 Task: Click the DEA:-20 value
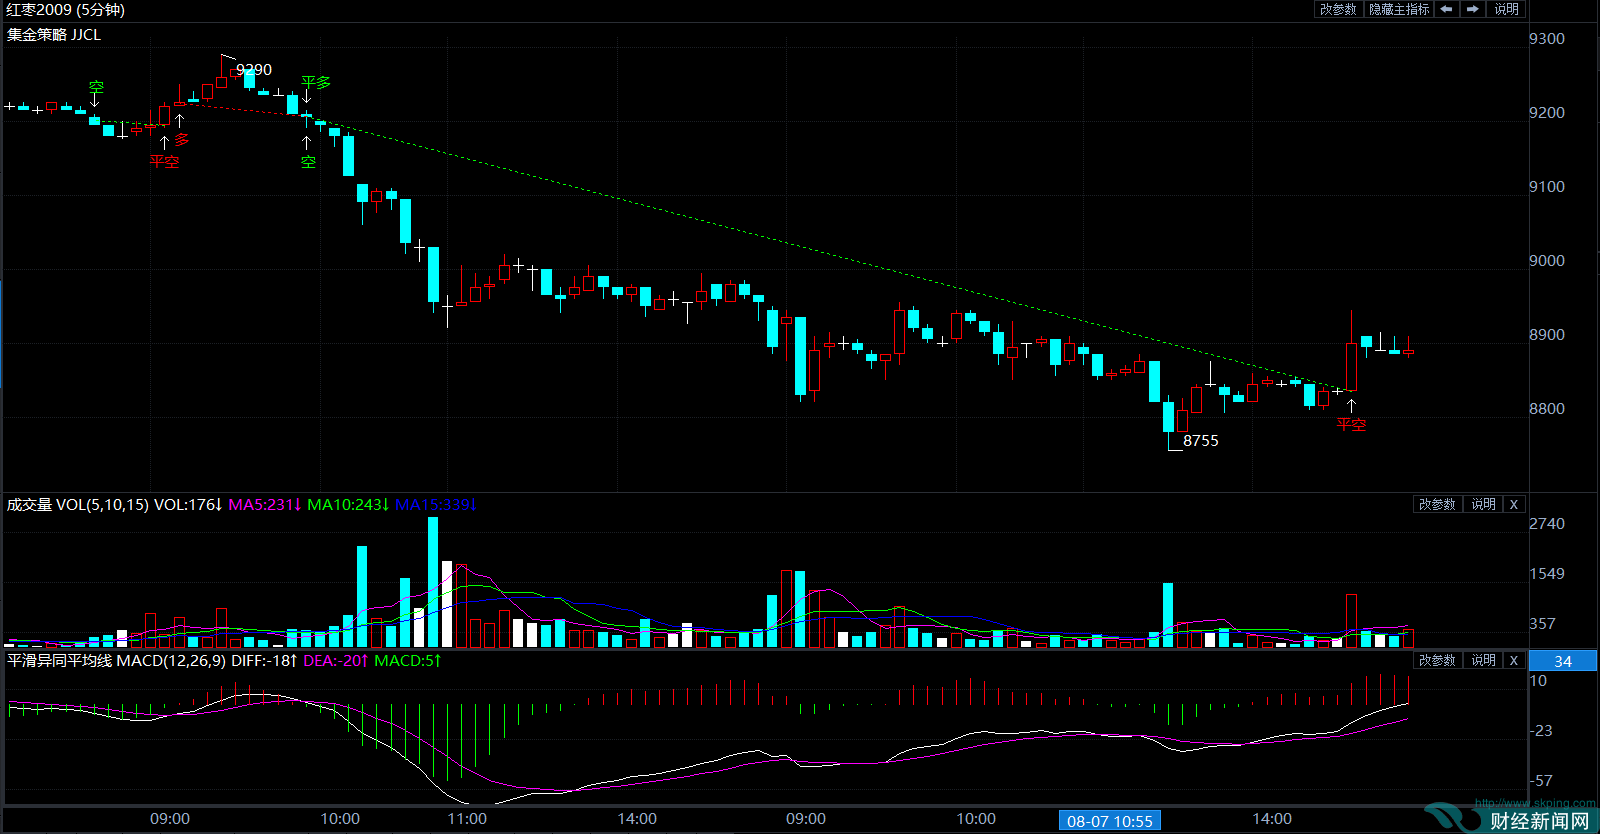click(x=336, y=661)
